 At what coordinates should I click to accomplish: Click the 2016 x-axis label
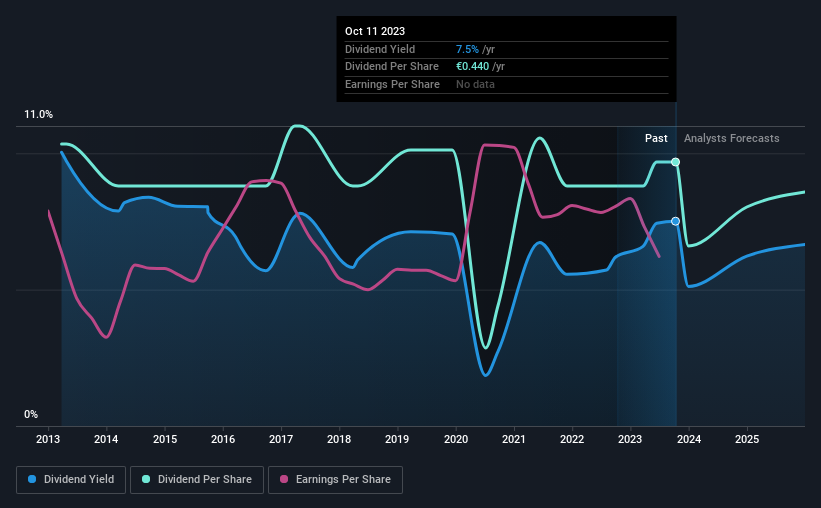click(x=223, y=439)
